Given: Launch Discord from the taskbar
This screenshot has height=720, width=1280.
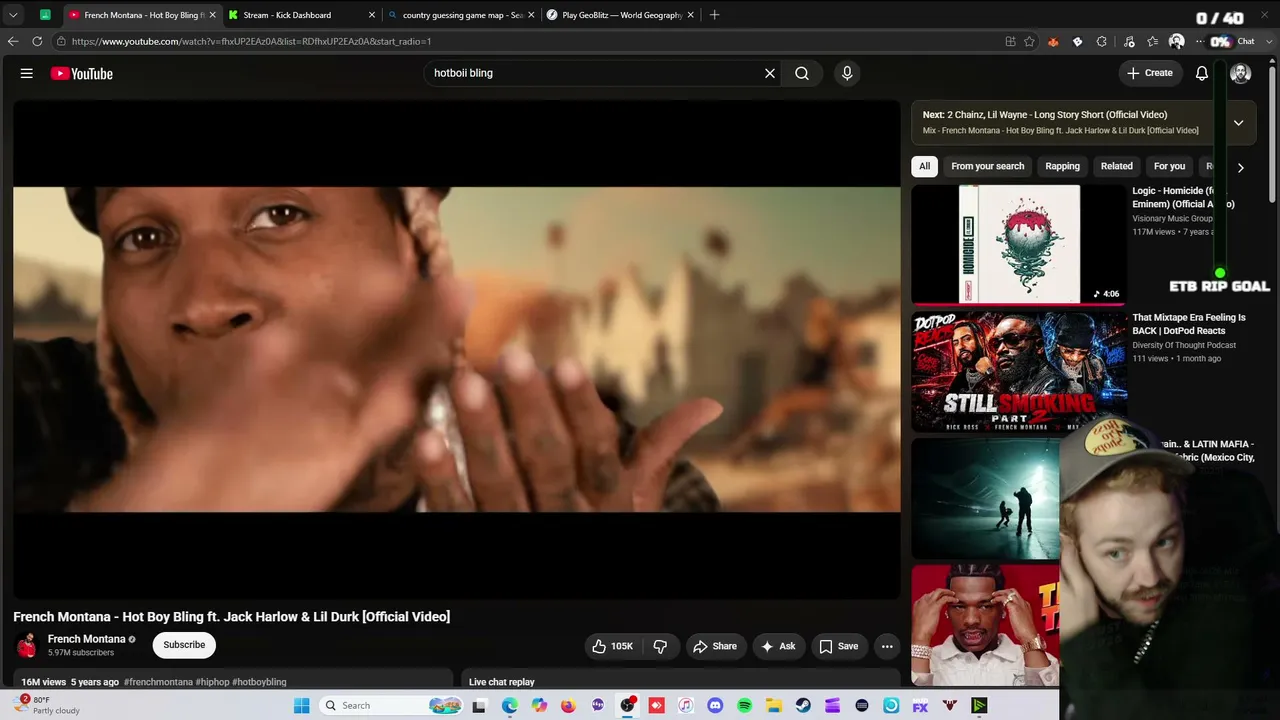Looking at the screenshot, I should click(x=715, y=705).
